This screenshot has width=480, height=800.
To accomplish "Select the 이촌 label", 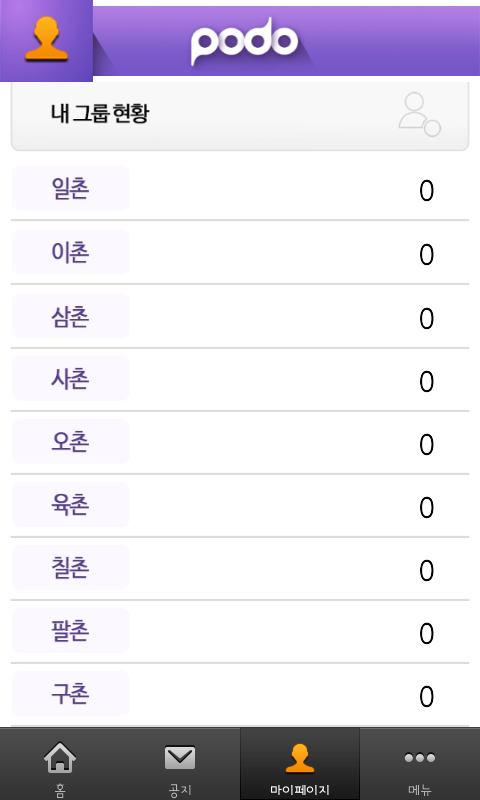I will [x=70, y=252].
